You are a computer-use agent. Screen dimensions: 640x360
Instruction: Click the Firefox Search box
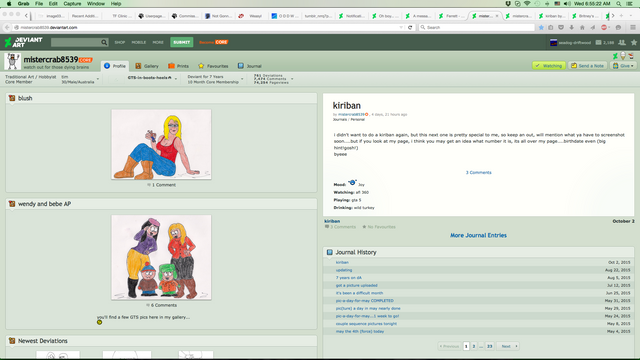[x=477, y=27]
